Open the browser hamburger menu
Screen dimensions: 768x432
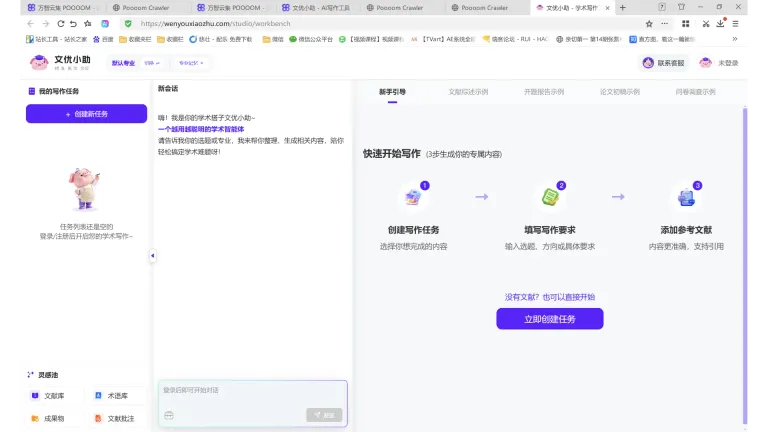(x=736, y=24)
